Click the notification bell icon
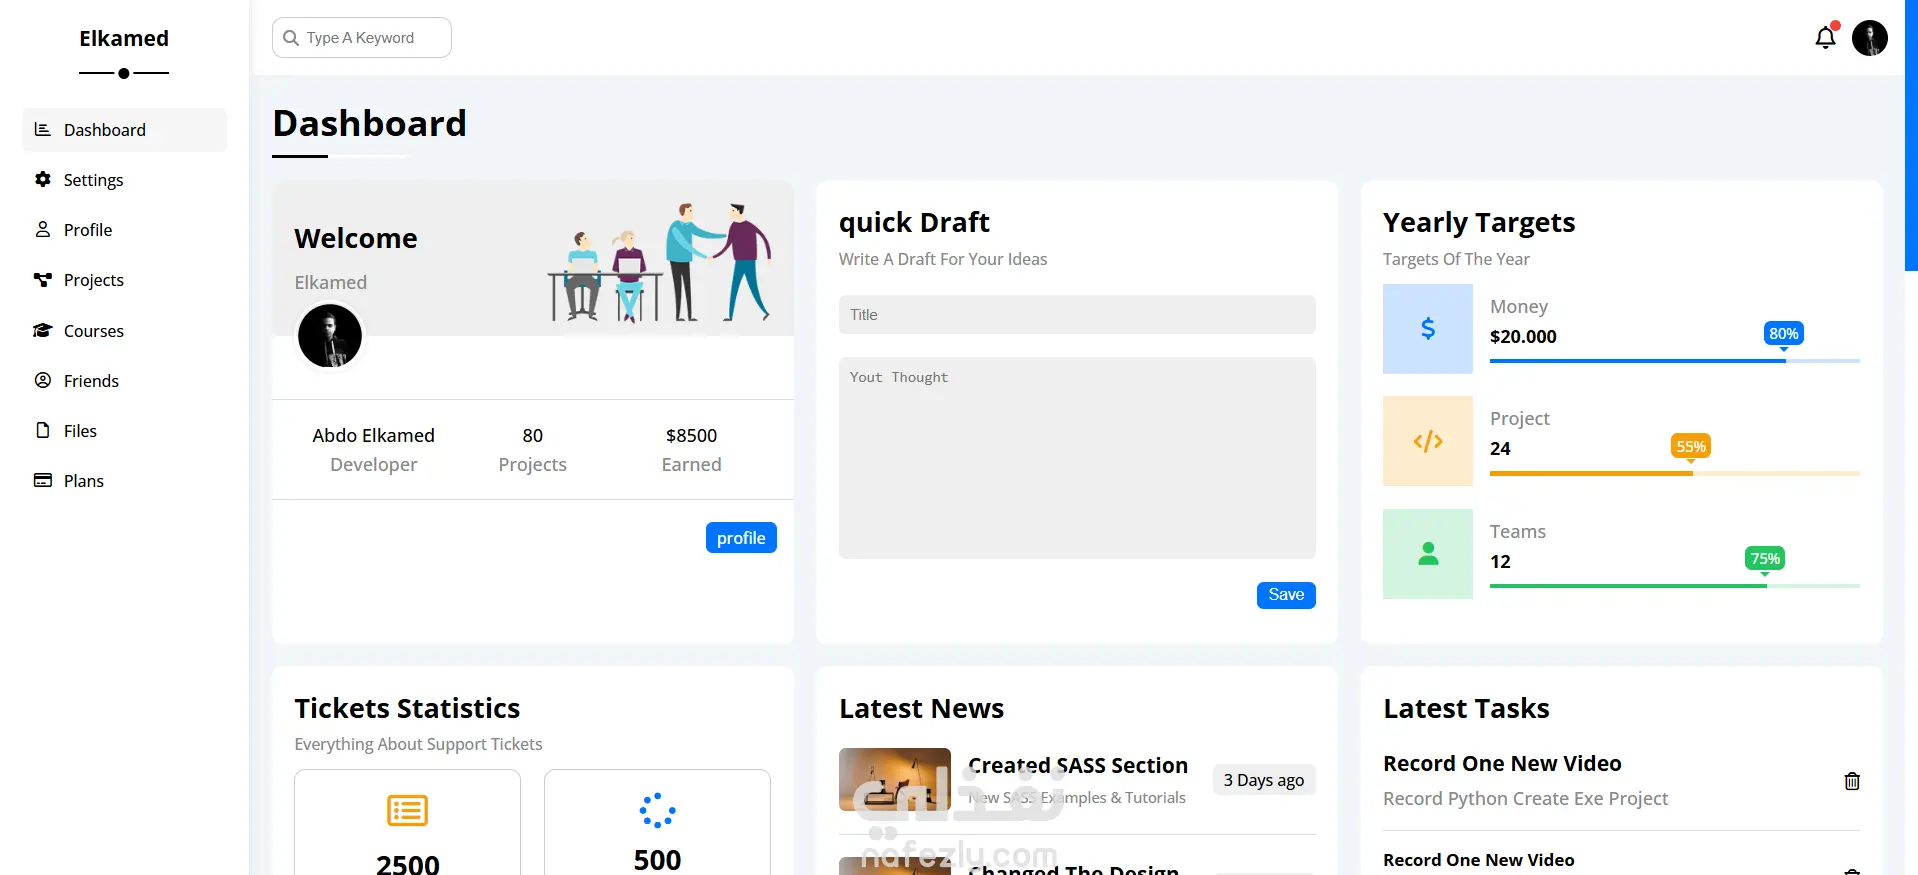 (x=1825, y=38)
